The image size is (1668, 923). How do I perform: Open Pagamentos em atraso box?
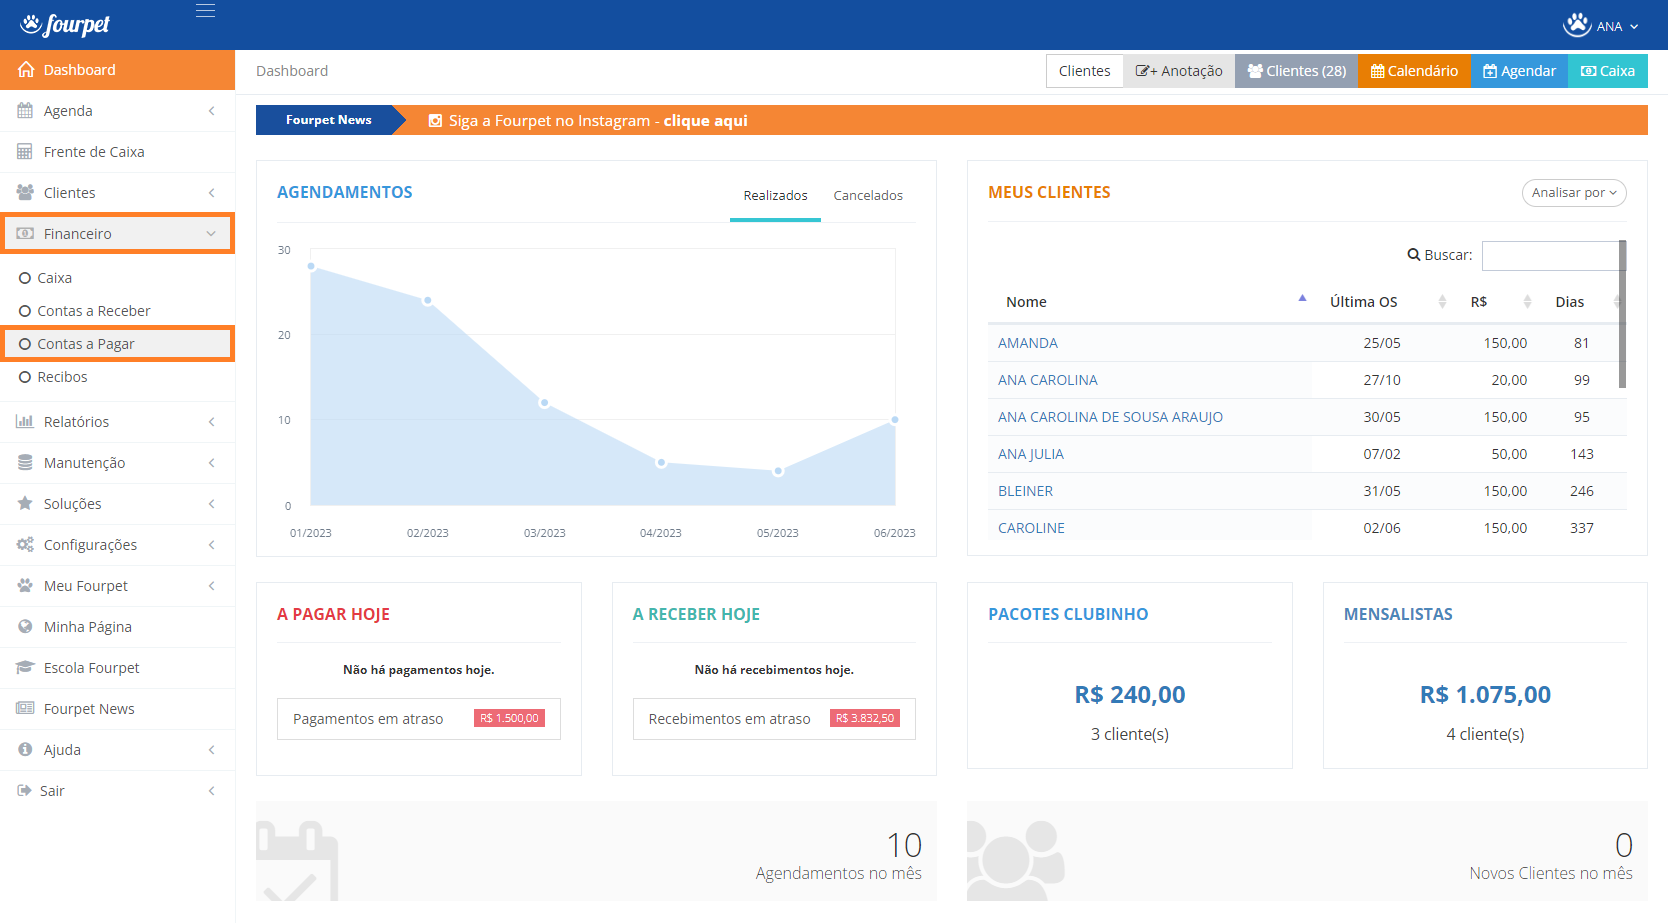[419, 719]
